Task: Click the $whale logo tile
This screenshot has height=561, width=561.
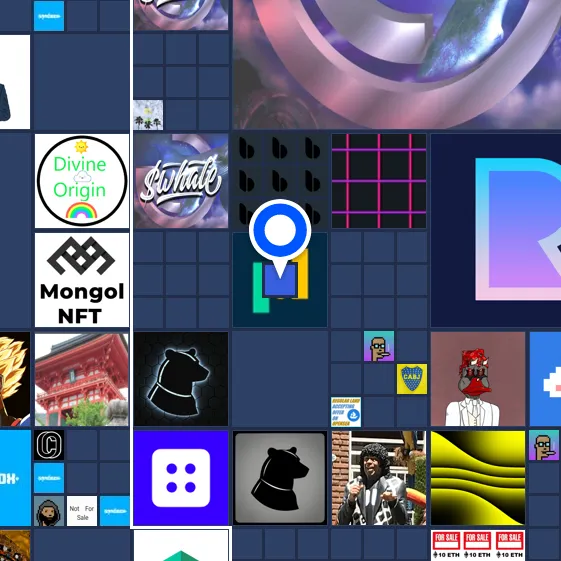Action: [x=181, y=181]
